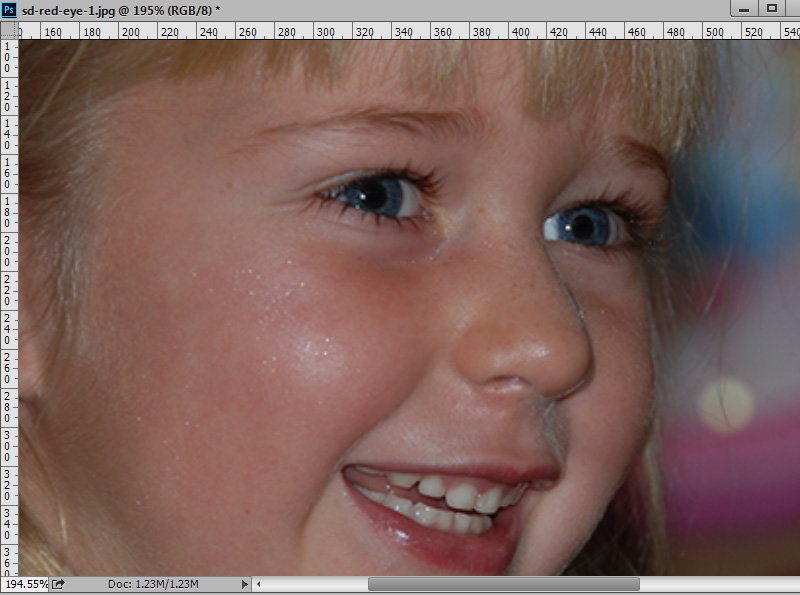Click the share/export icon in status bar

coord(58,584)
